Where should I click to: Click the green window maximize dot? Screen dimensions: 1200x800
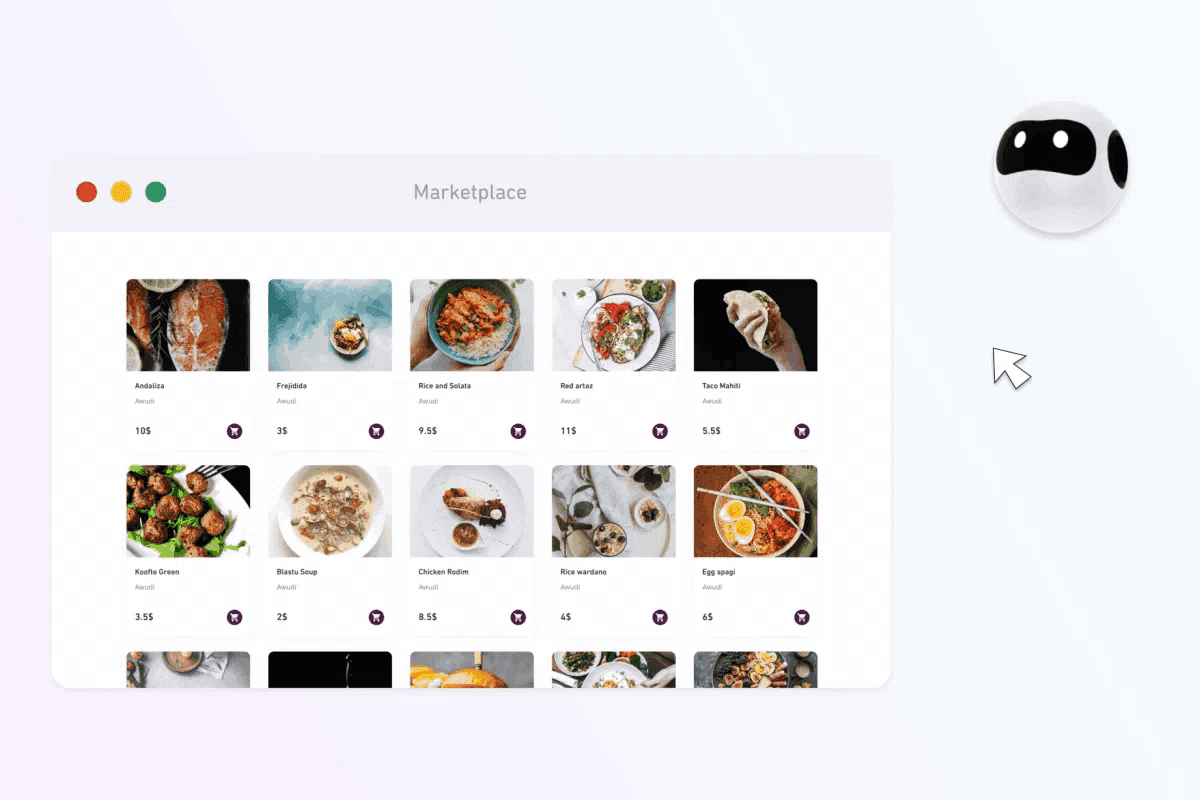[155, 192]
